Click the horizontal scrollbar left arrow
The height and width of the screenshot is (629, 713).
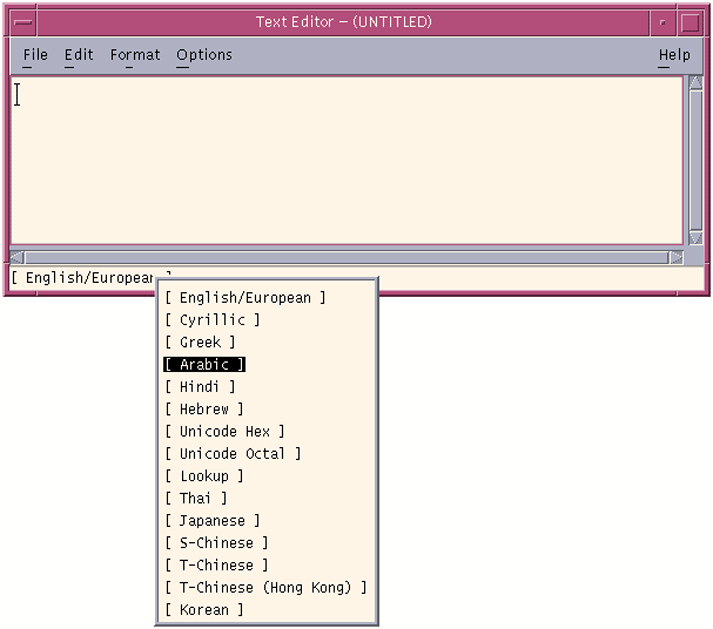[17, 257]
